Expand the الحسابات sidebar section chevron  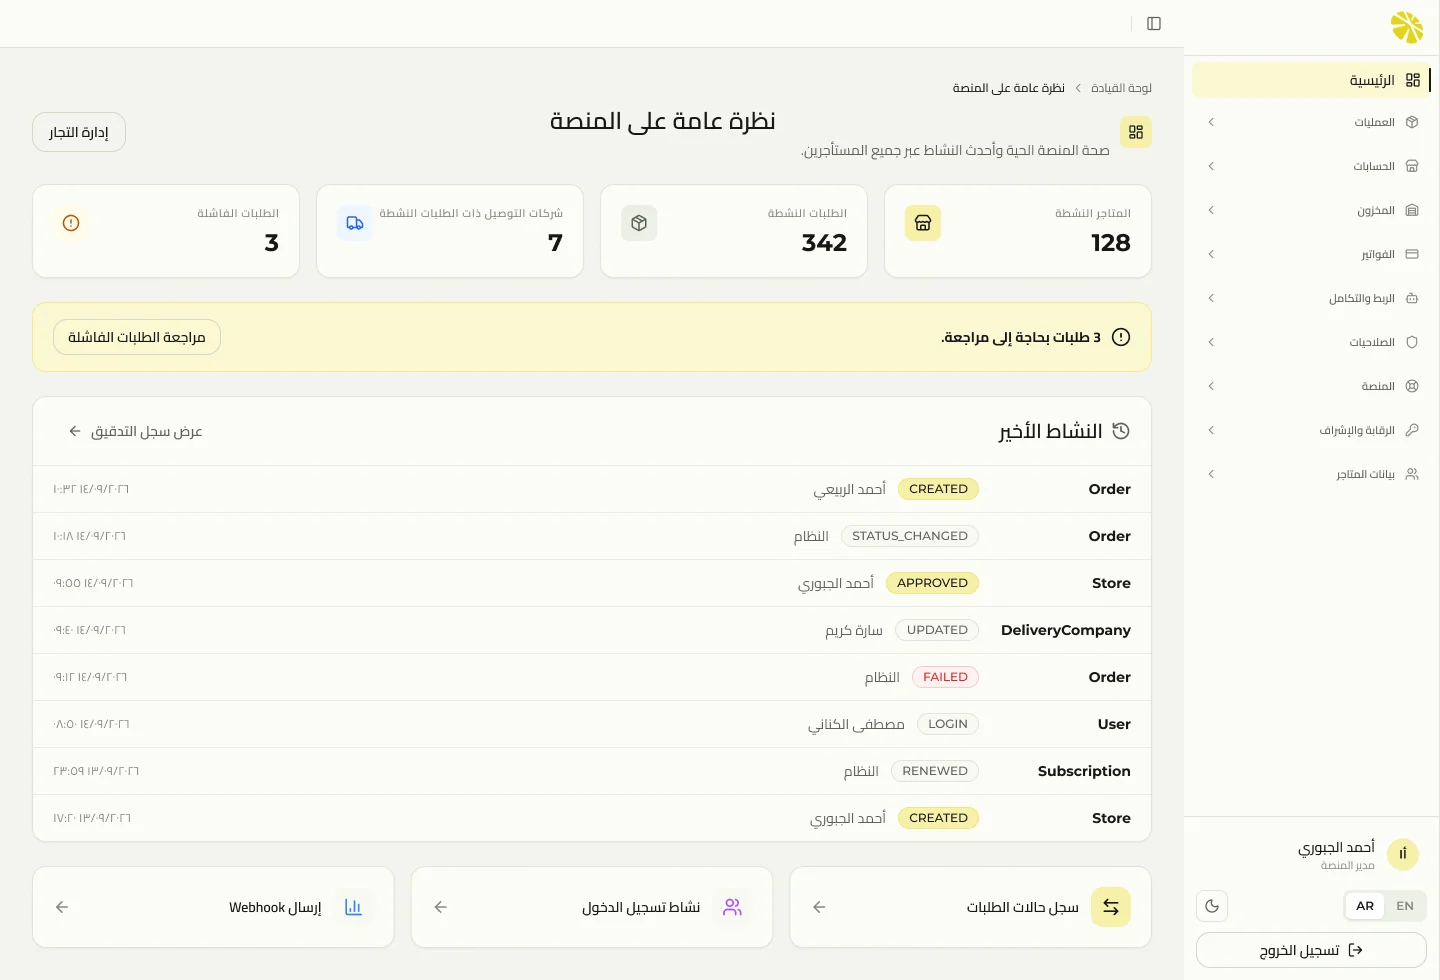[x=1211, y=166]
